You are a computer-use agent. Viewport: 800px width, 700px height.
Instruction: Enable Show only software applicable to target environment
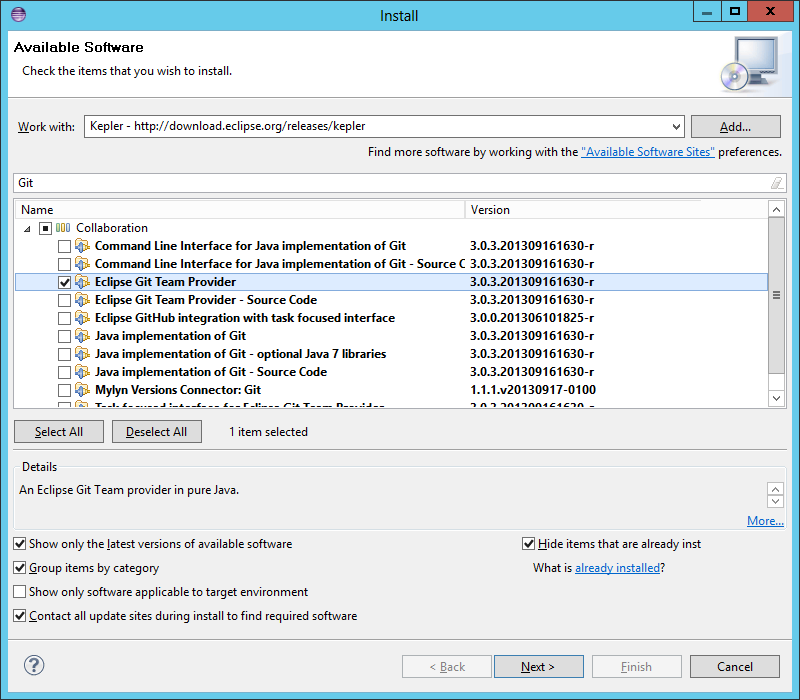pyautogui.click(x=21, y=592)
